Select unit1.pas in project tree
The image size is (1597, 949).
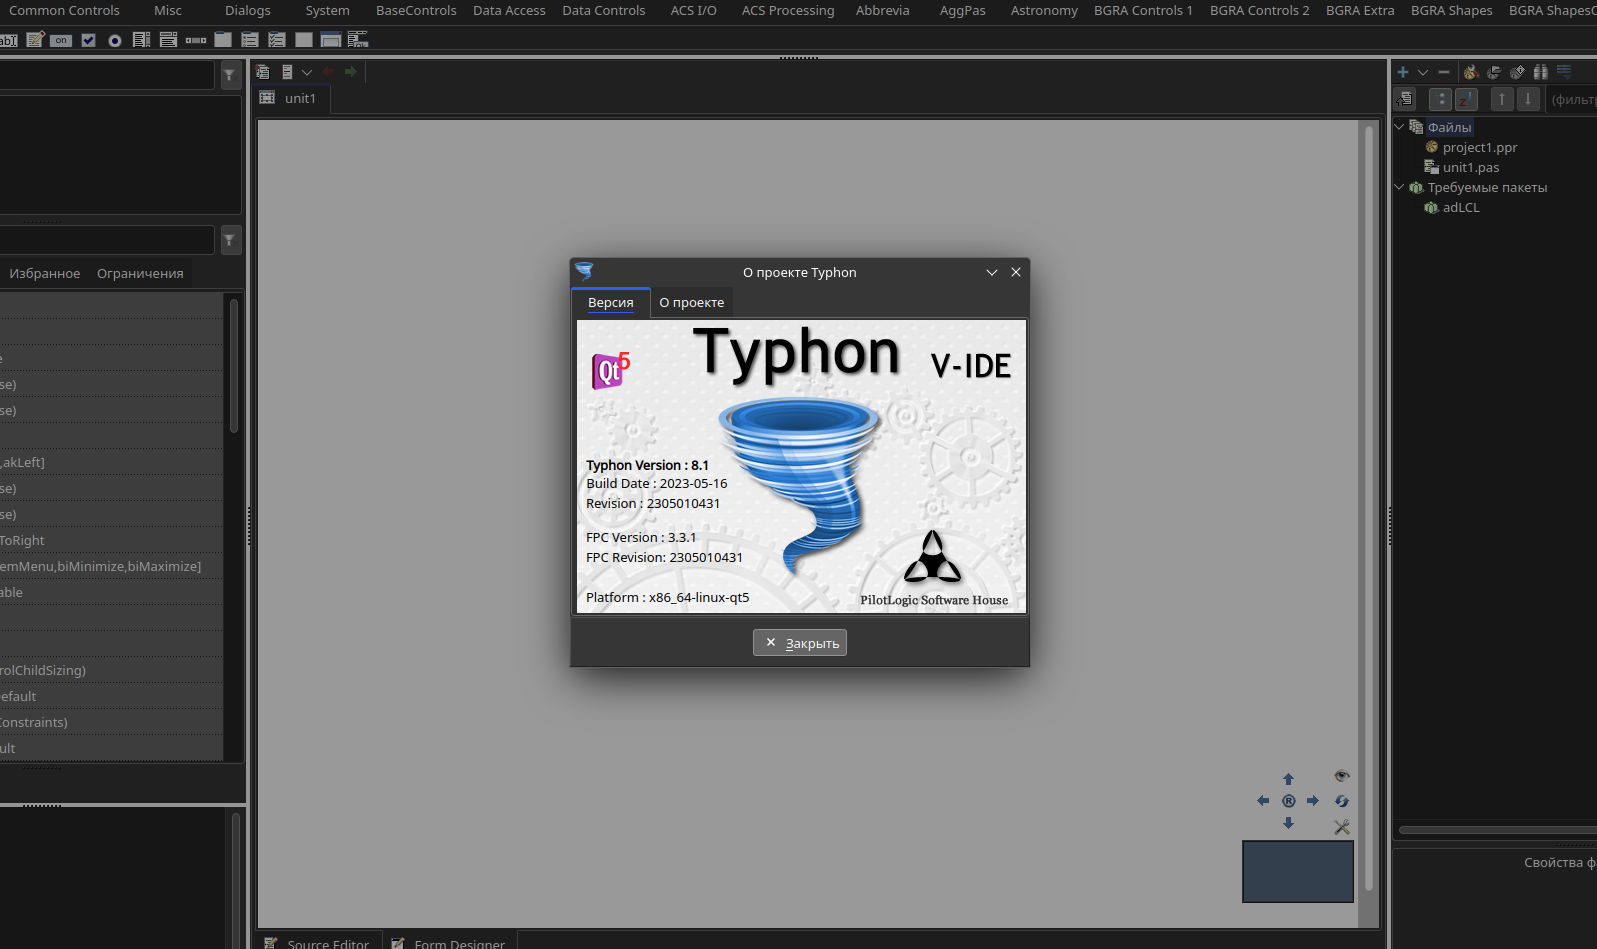(x=1470, y=167)
